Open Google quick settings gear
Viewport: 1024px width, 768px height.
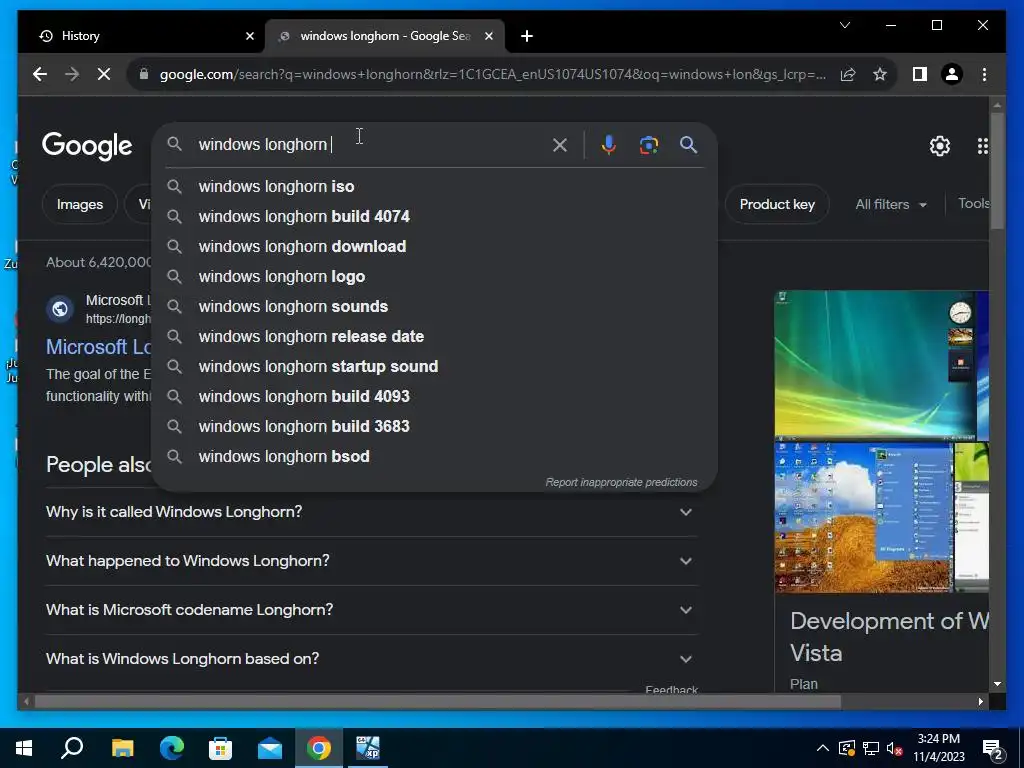tap(940, 146)
